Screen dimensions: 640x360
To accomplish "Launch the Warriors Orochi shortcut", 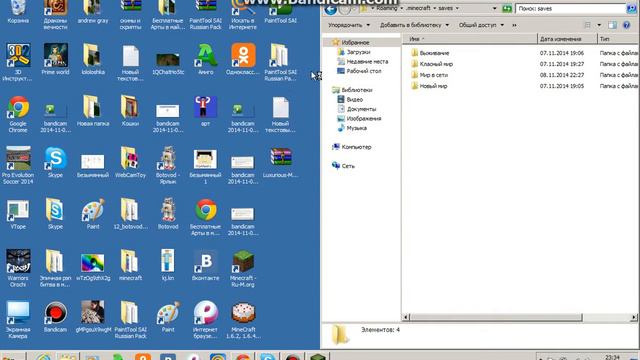I will point(18,268).
